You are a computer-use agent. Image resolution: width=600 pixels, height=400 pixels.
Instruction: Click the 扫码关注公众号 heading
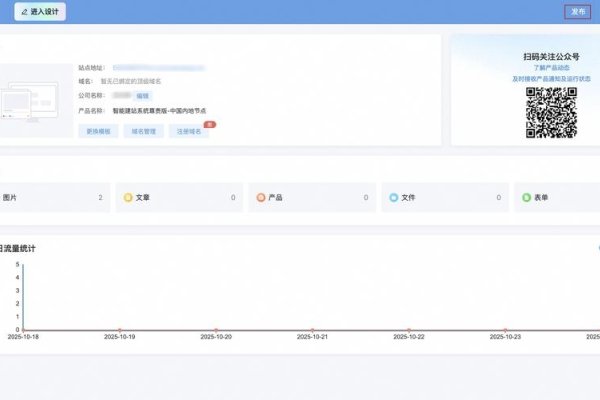(551, 57)
